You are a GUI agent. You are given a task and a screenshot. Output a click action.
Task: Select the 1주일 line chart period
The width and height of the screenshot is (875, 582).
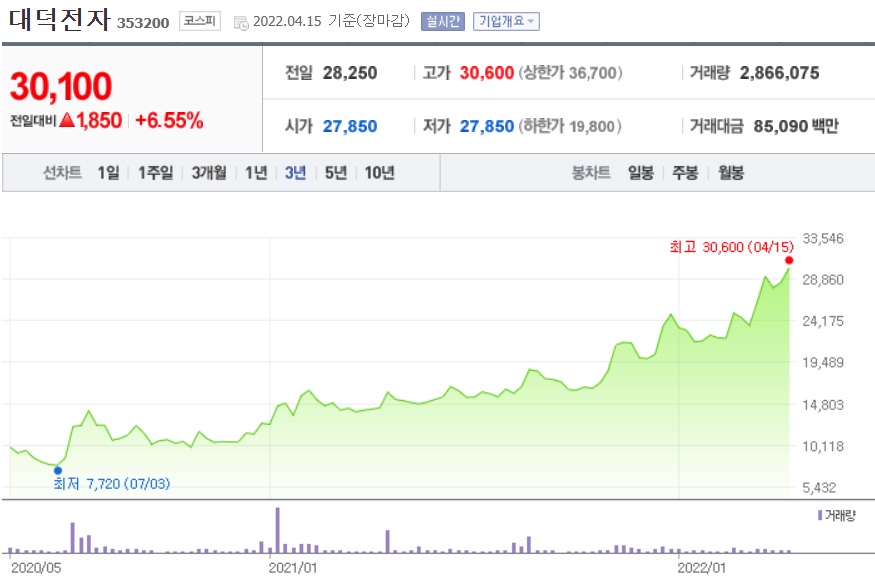pos(156,172)
